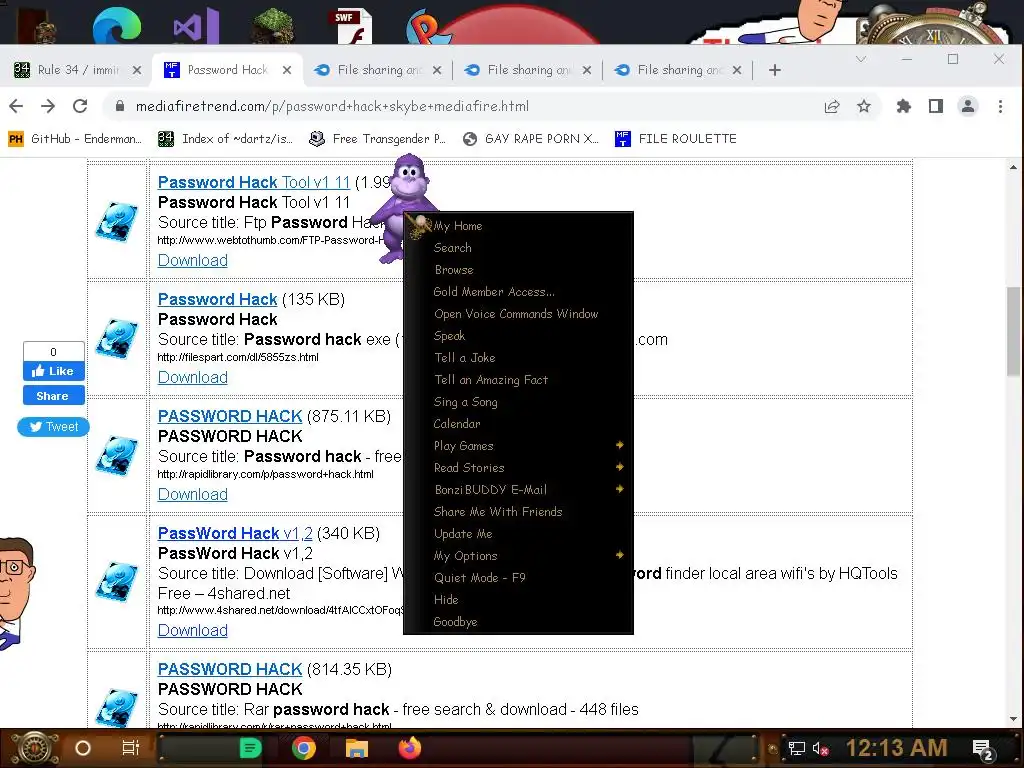The width and height of the screenshot is (1024, 768).
Task: Click the Cortana circle on taskbar
Action: [83, 748]
